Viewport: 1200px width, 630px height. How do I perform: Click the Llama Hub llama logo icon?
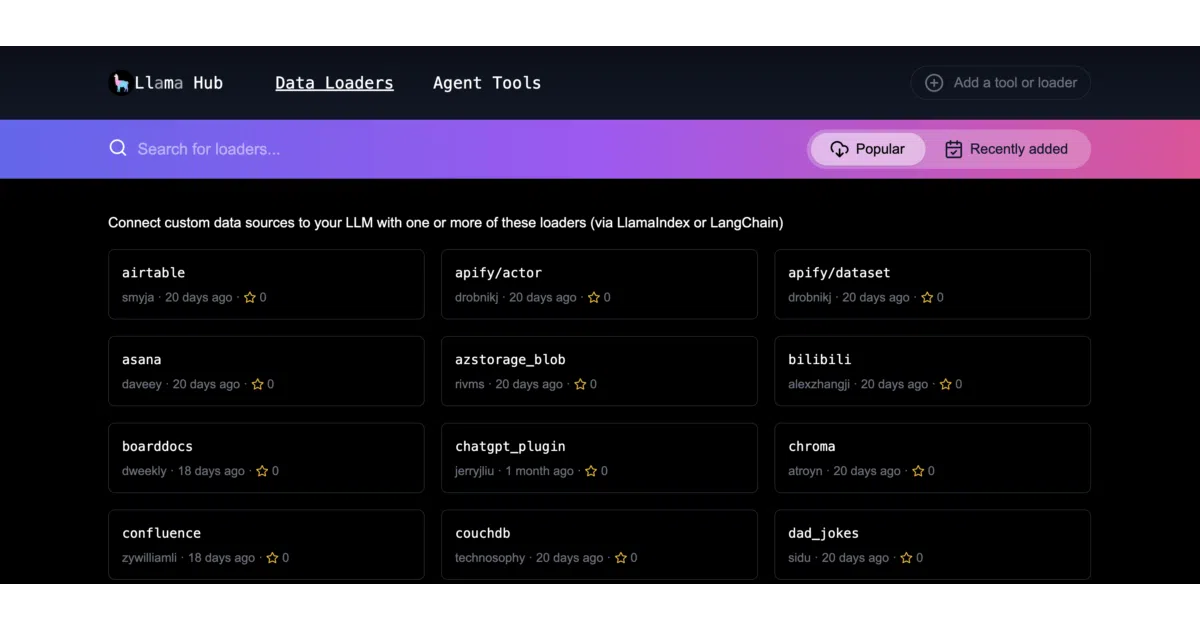click(120, 83)
